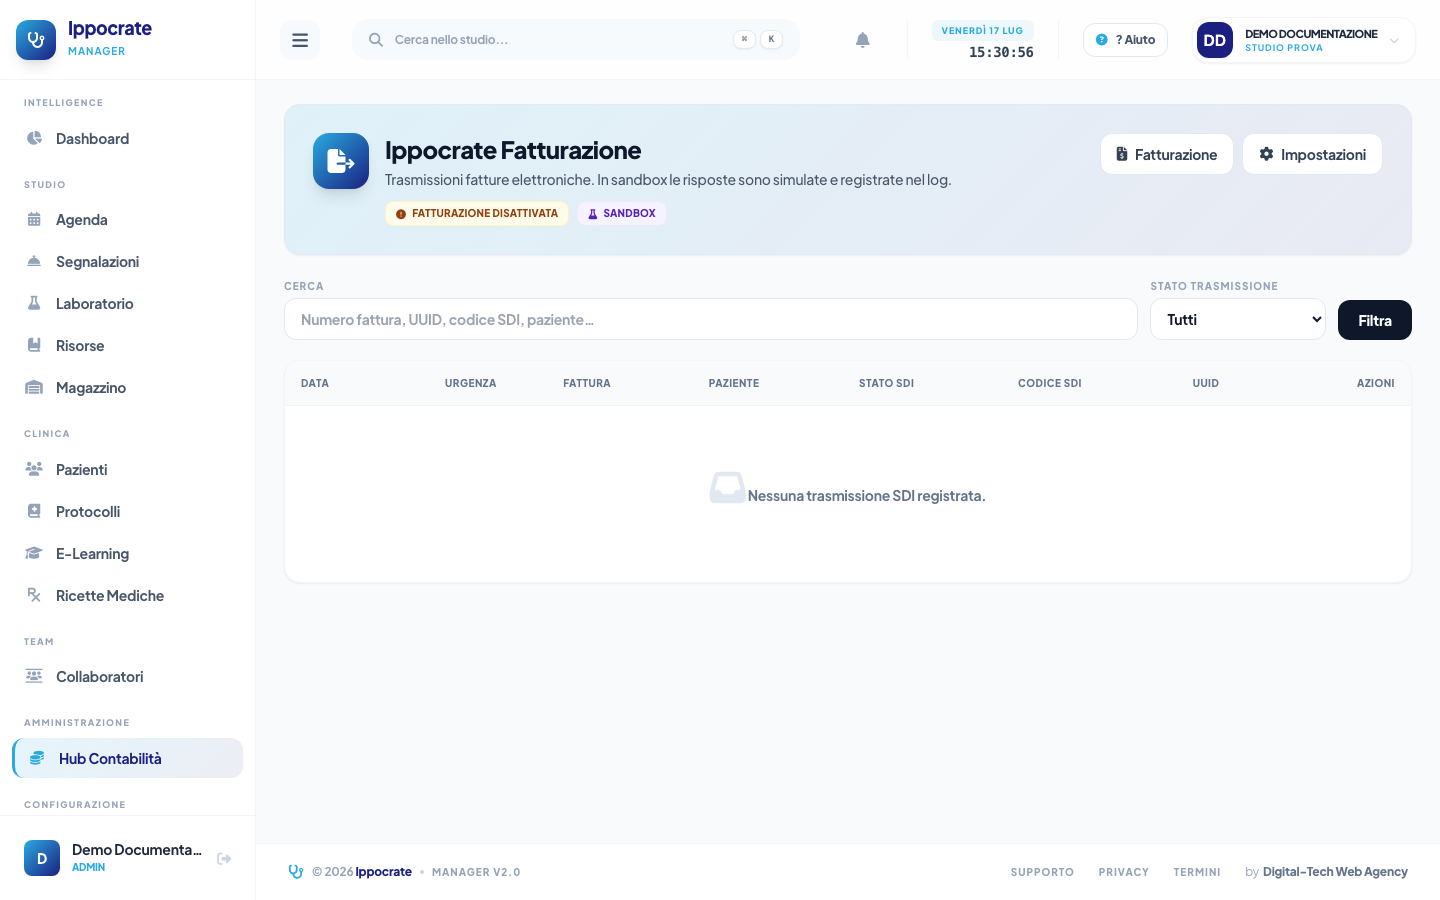Click the Protocolli book icon

[x=34, y=511]
